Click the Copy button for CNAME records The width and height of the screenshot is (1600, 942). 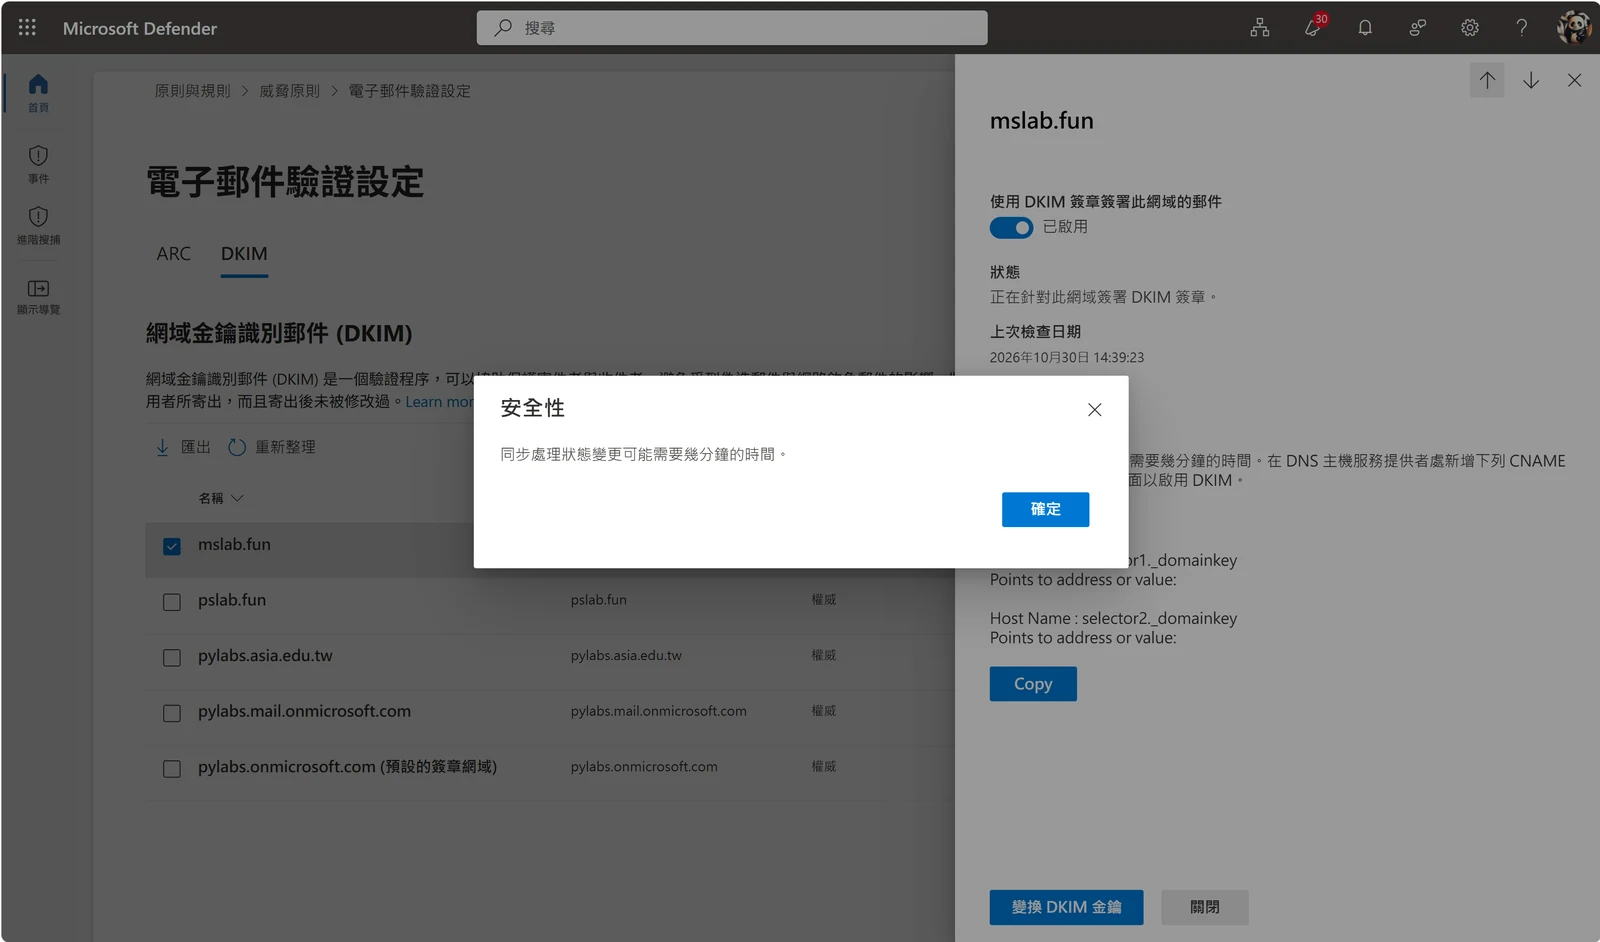(x=1033, y=684)
